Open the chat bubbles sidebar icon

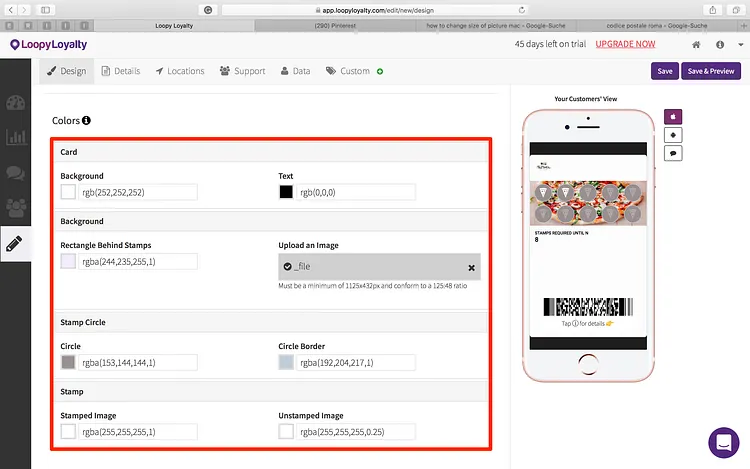[15, 173]
